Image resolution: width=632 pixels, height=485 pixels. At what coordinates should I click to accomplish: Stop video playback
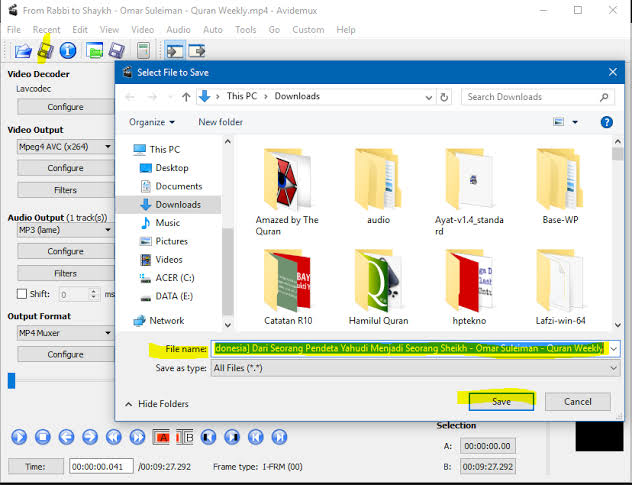pyautogui.click(x=43, y=437)
